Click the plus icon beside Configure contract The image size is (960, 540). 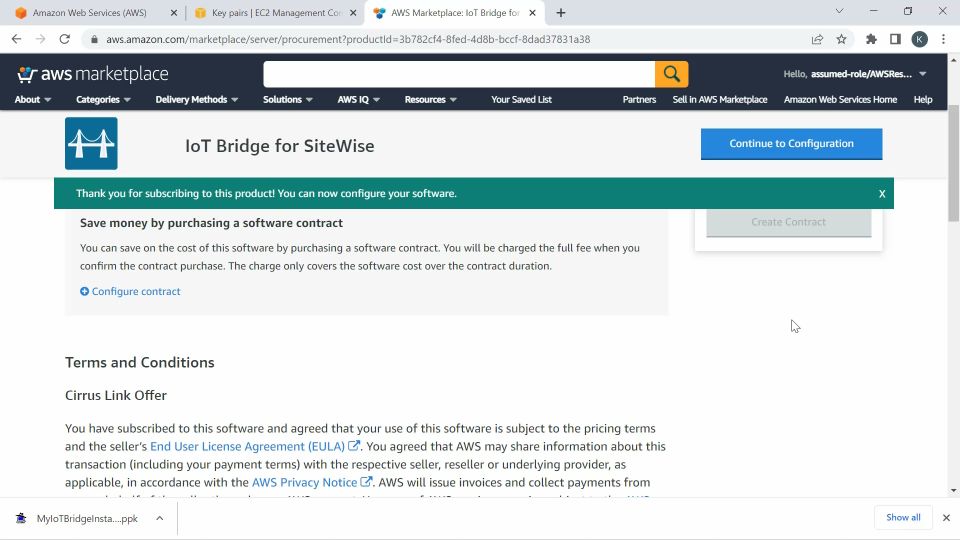click(84, 291)
